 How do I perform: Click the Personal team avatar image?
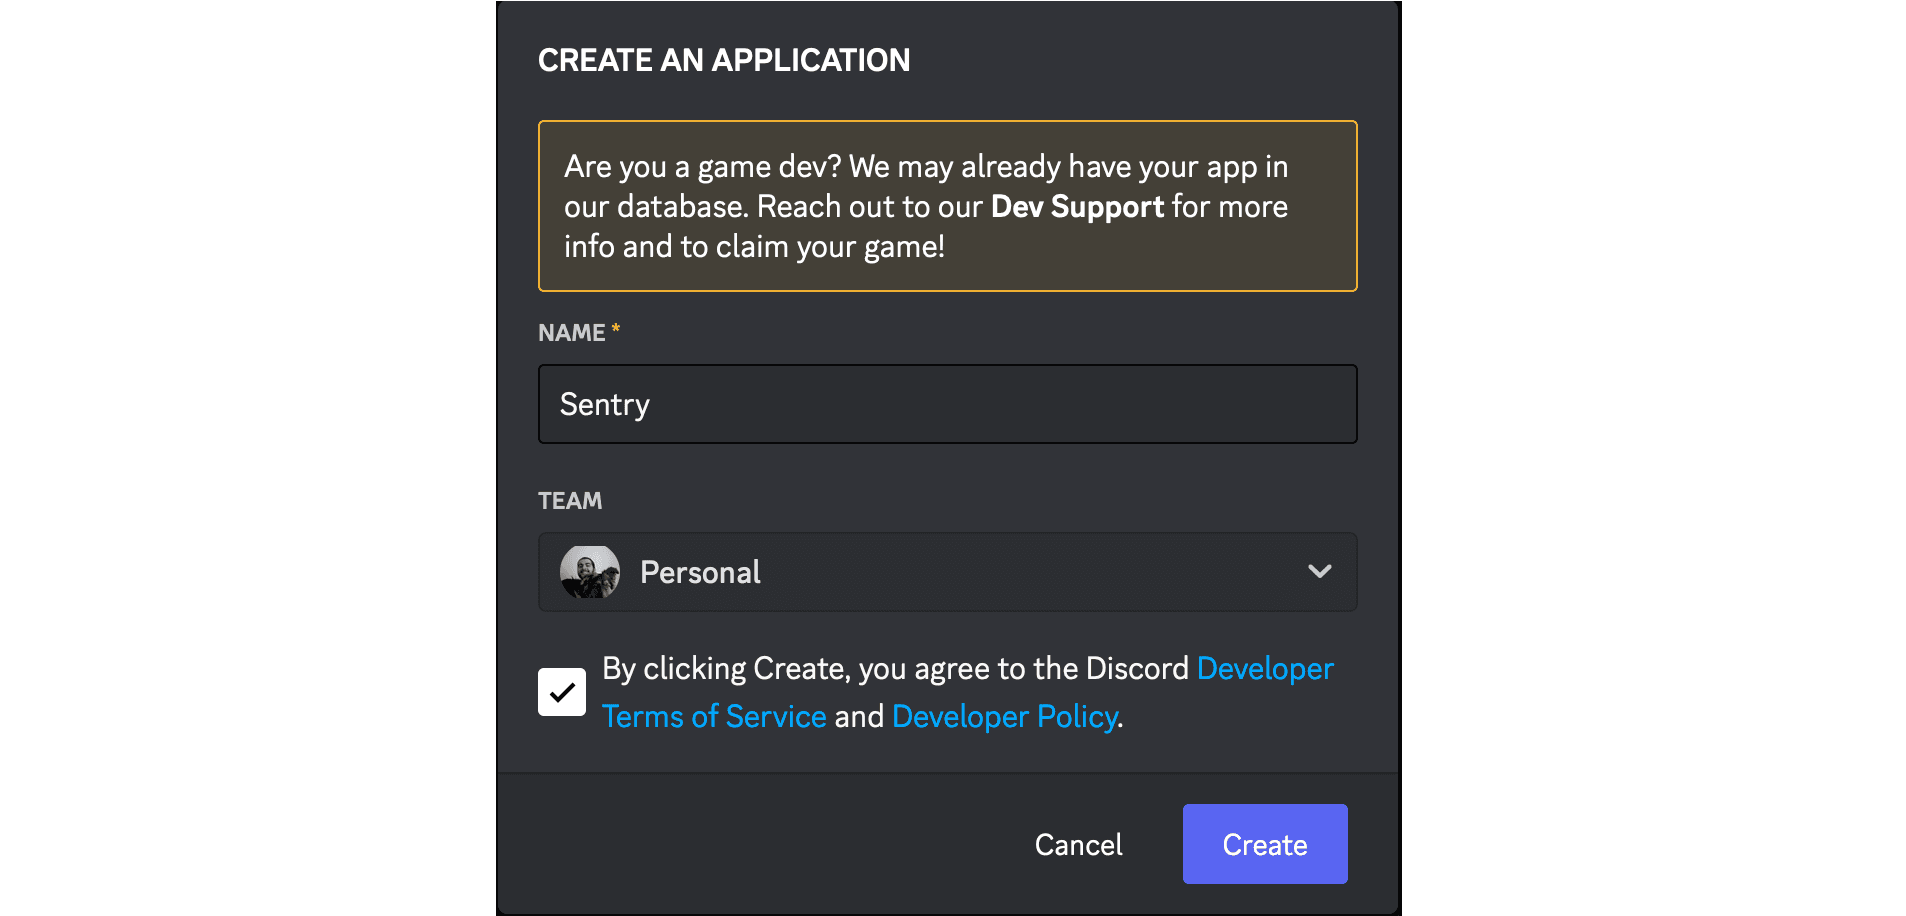590,572
